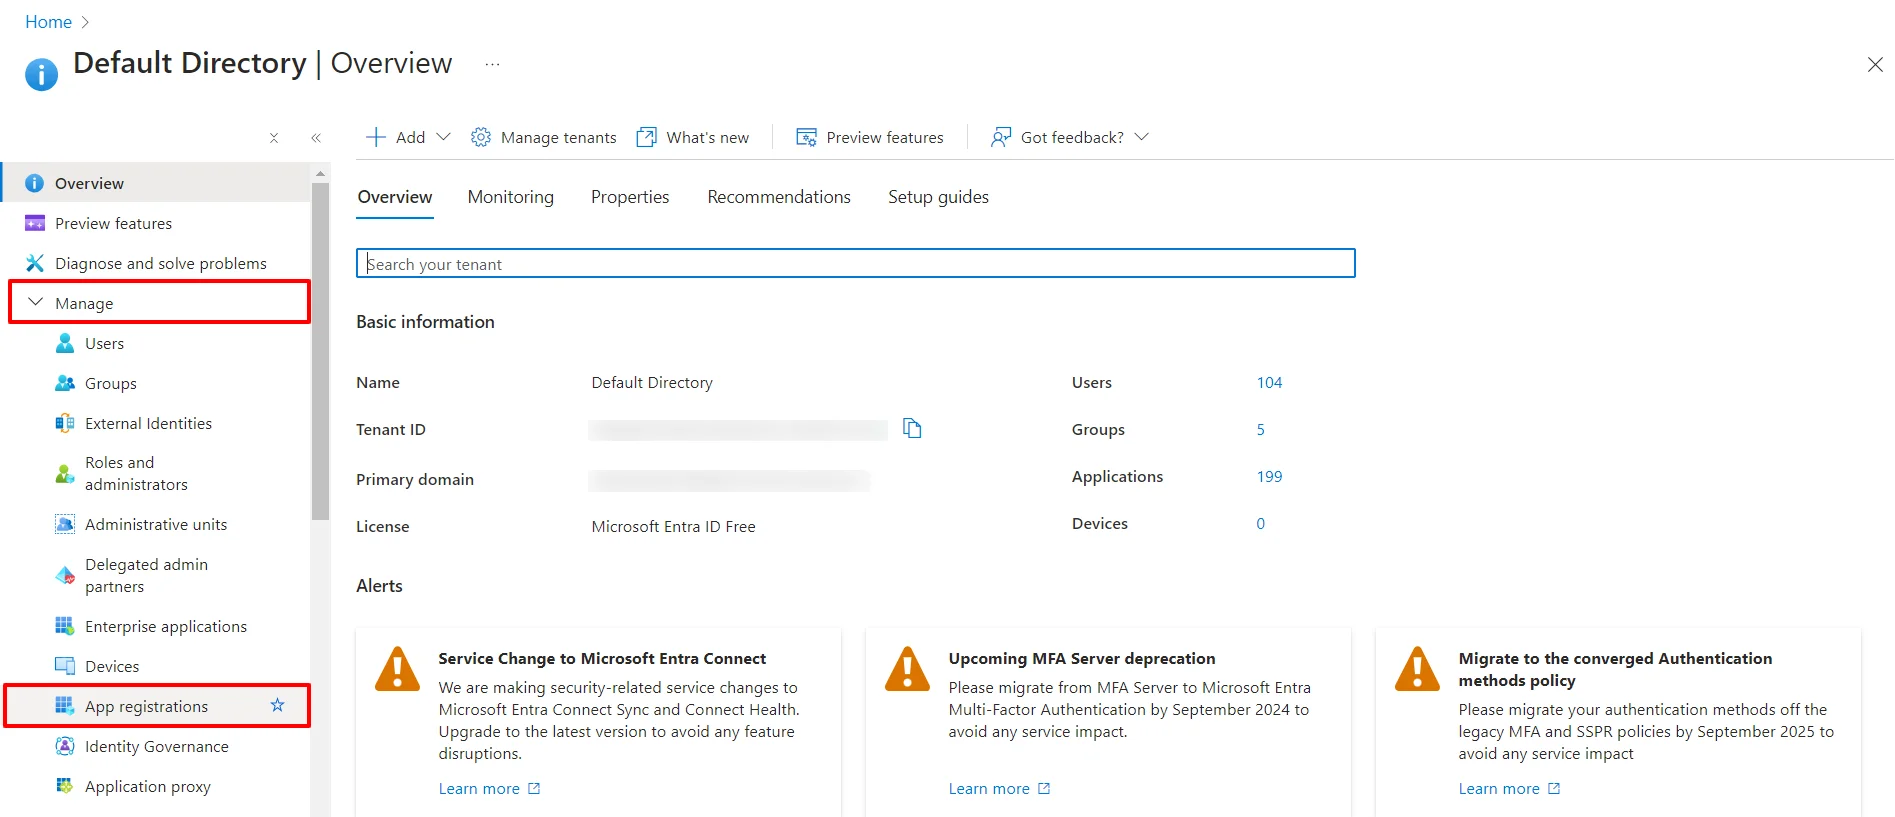Switch to the Monitoring tab
The image size is (1895, 817).
coord(510,197)
